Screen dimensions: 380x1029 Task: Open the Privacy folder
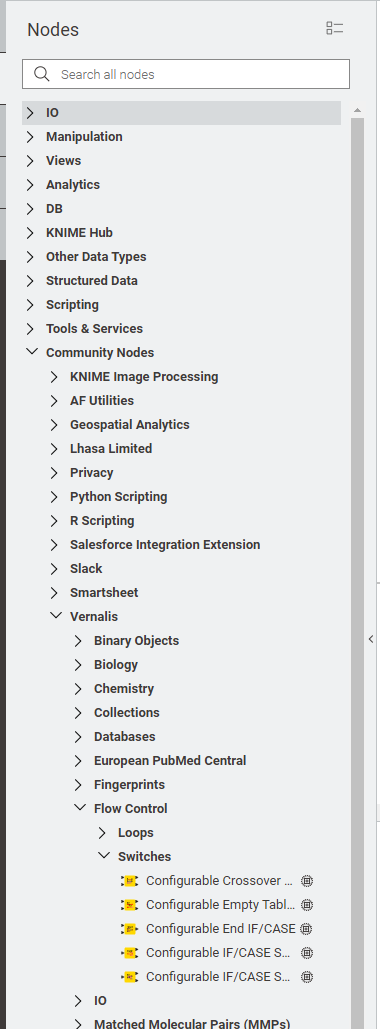pos(92,472)
